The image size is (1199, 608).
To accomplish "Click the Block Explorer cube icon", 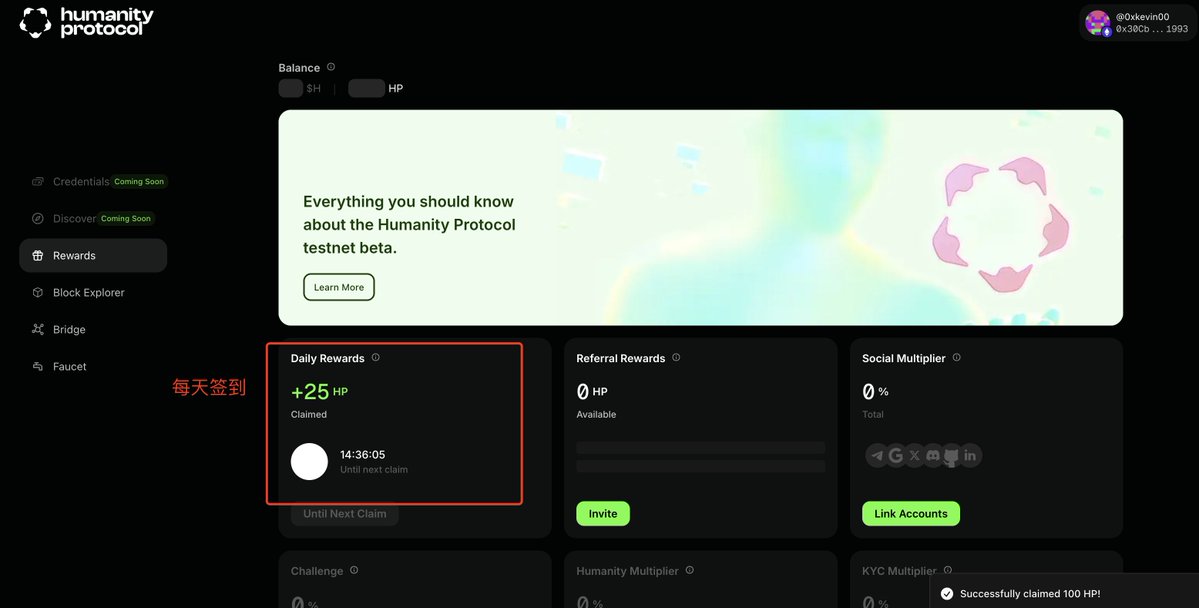I will coord(37,293).
